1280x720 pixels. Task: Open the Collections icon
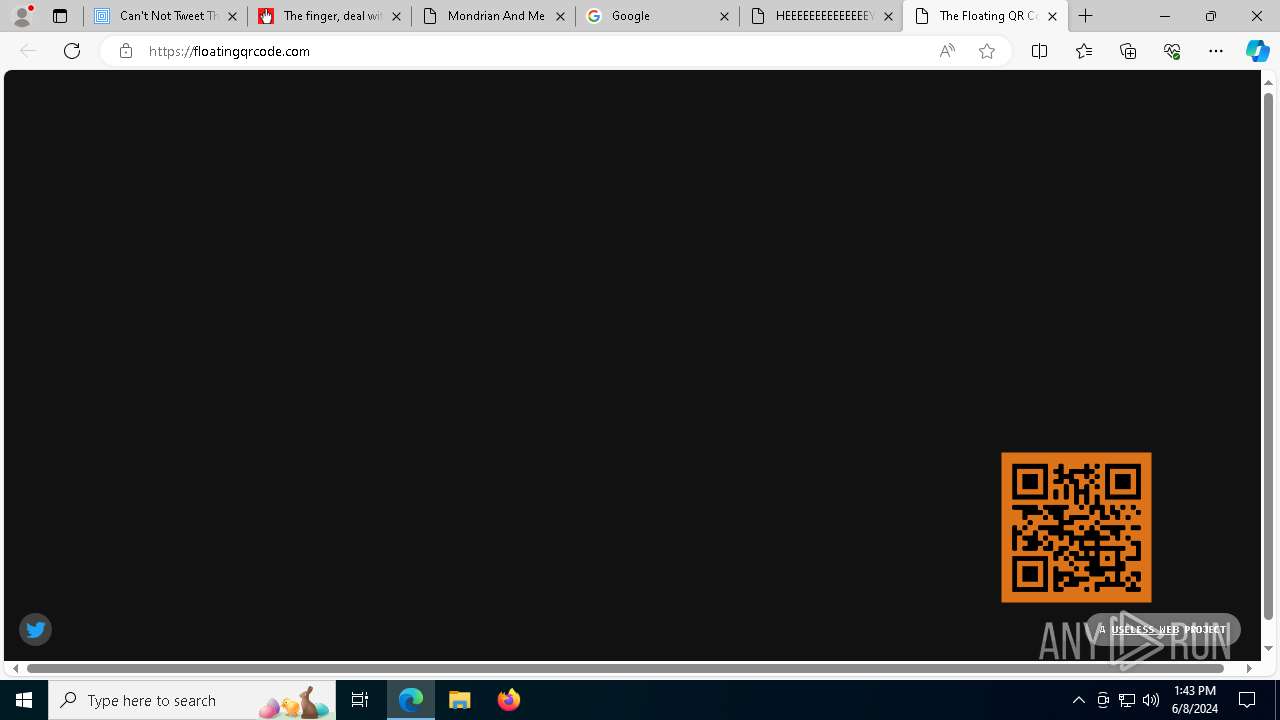[1128, 51]
